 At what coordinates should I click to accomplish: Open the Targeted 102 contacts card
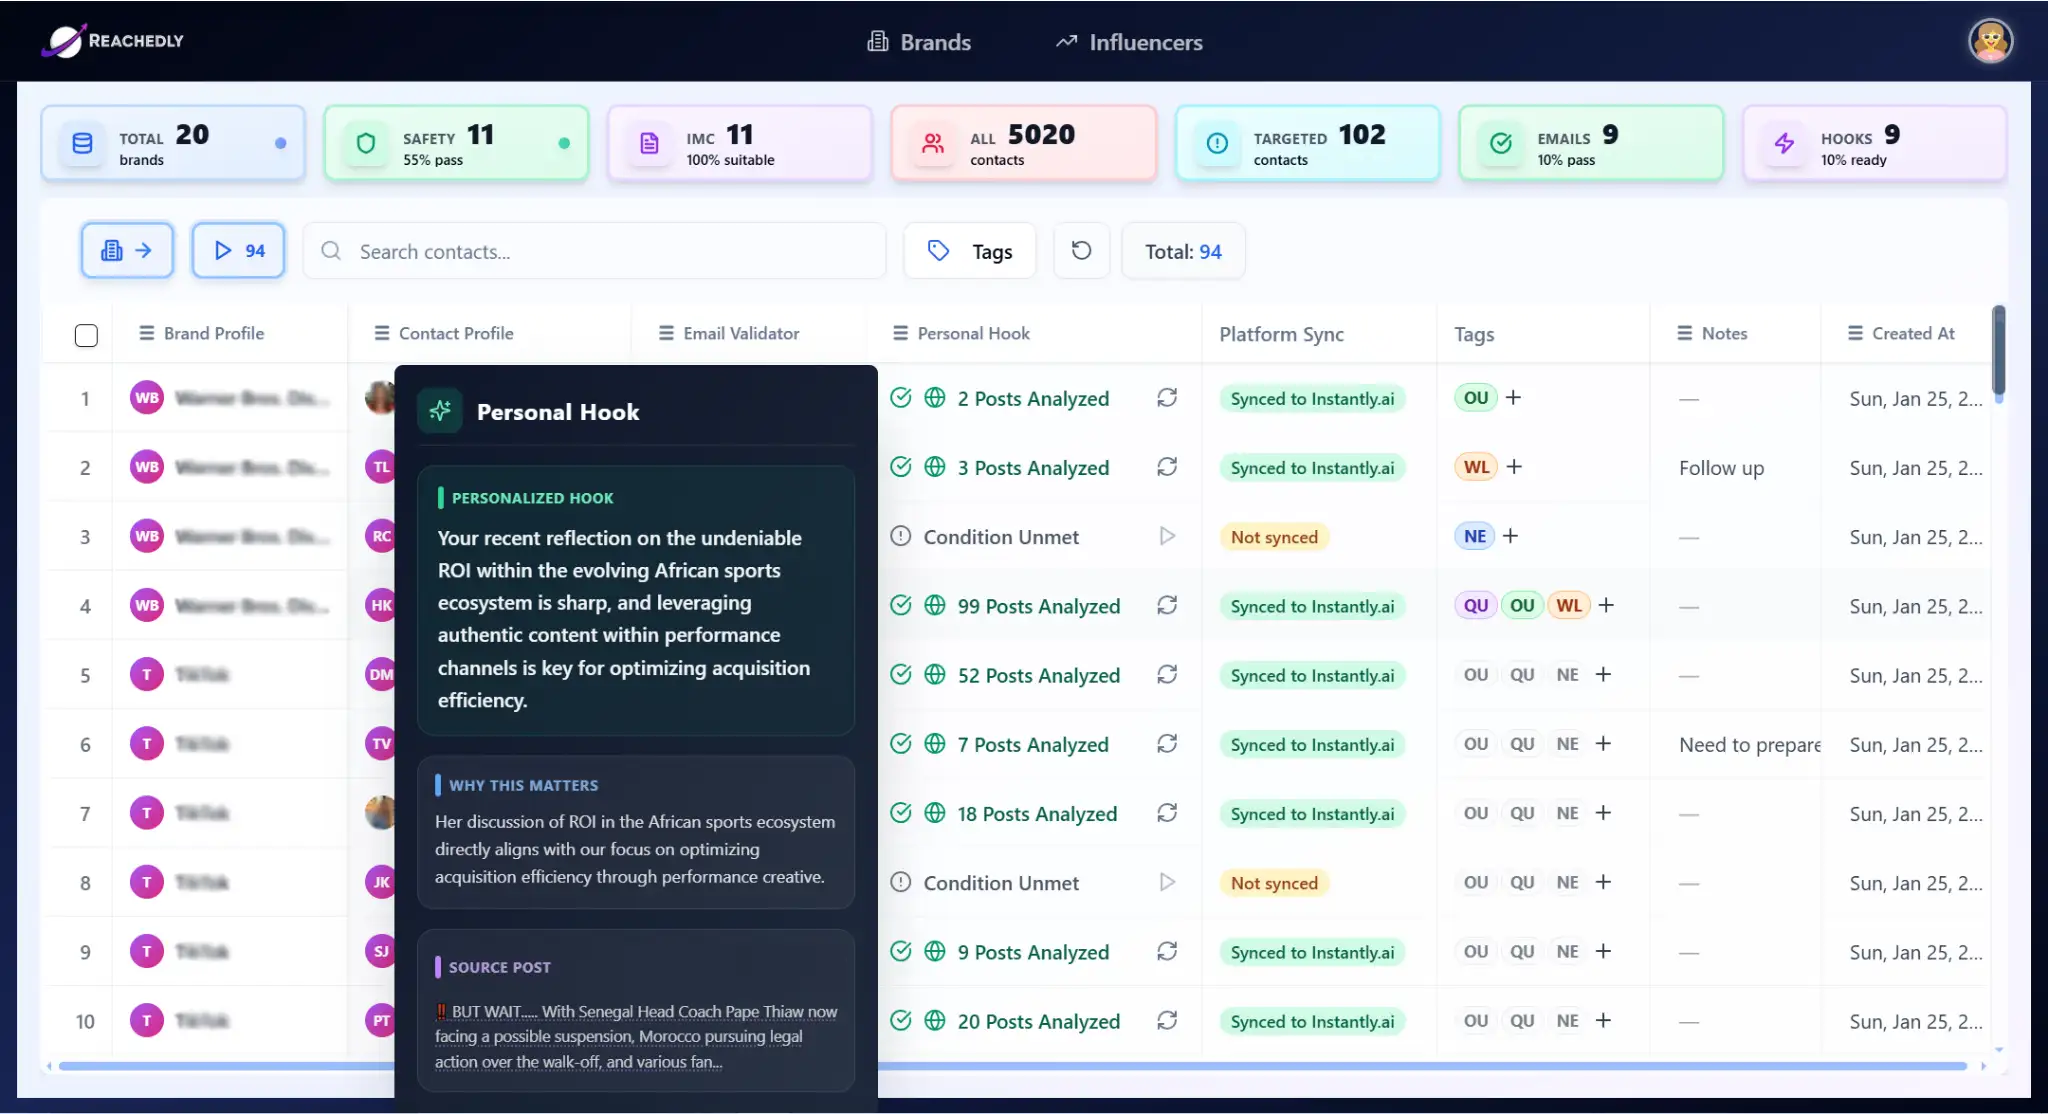pos(1308,144)
